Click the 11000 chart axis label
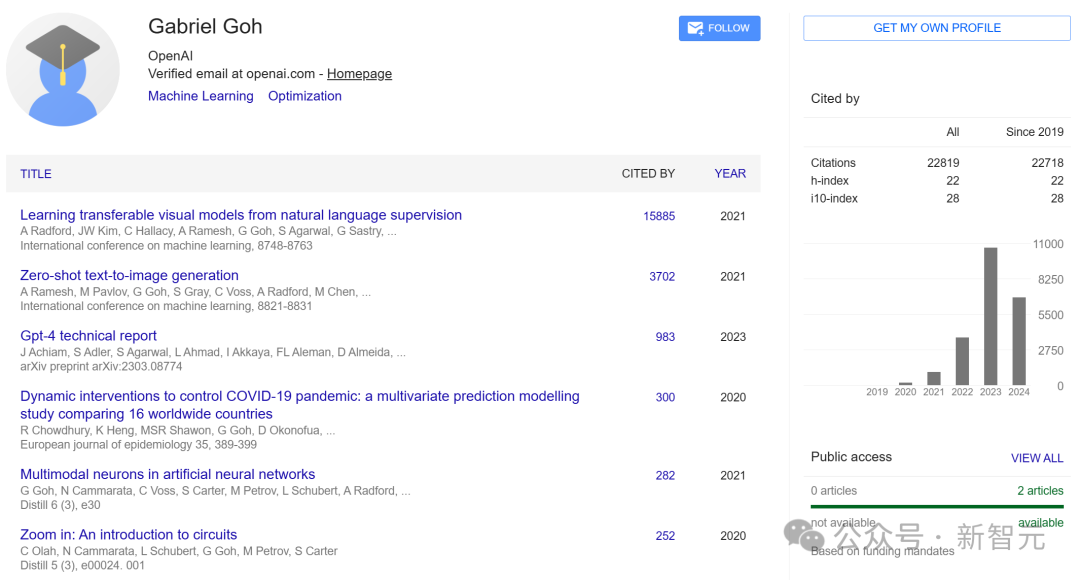The width and height of the screenshot is (1080, 580). pos(1048,244)
